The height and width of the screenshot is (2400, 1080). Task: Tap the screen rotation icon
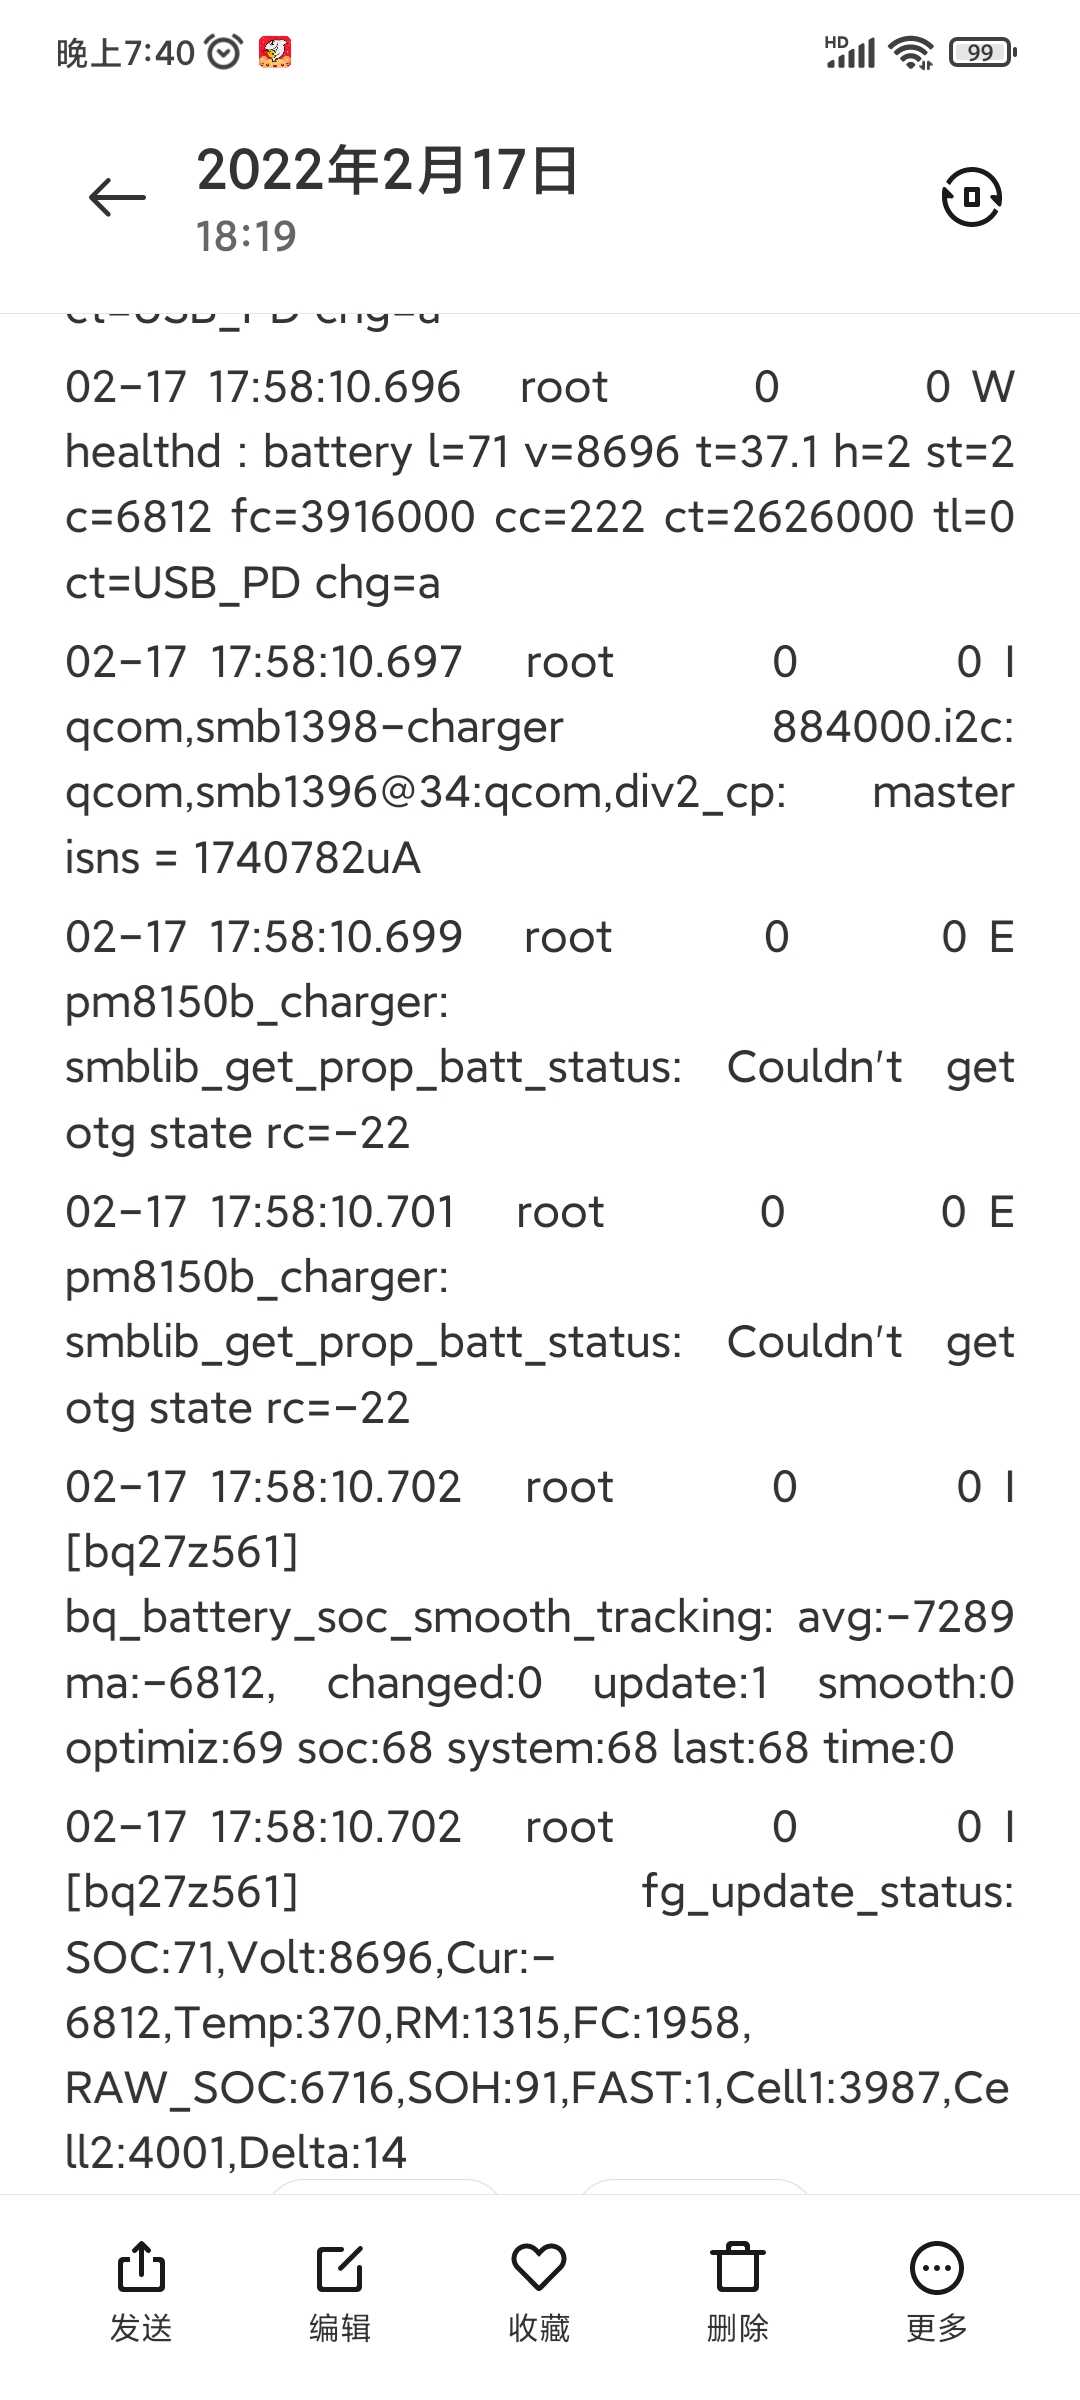[x=971, y=196]
